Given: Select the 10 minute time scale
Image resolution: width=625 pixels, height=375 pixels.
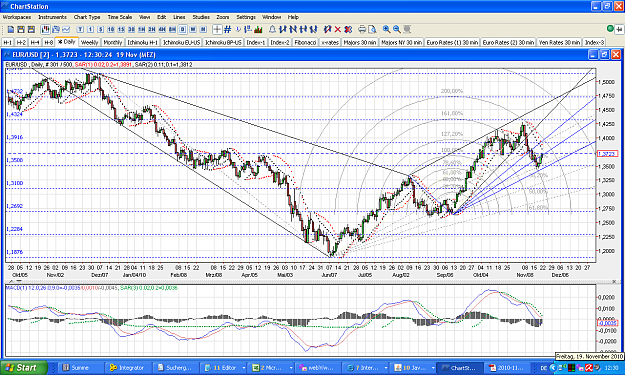Looking at the screenshot, I should pos(111,29).
